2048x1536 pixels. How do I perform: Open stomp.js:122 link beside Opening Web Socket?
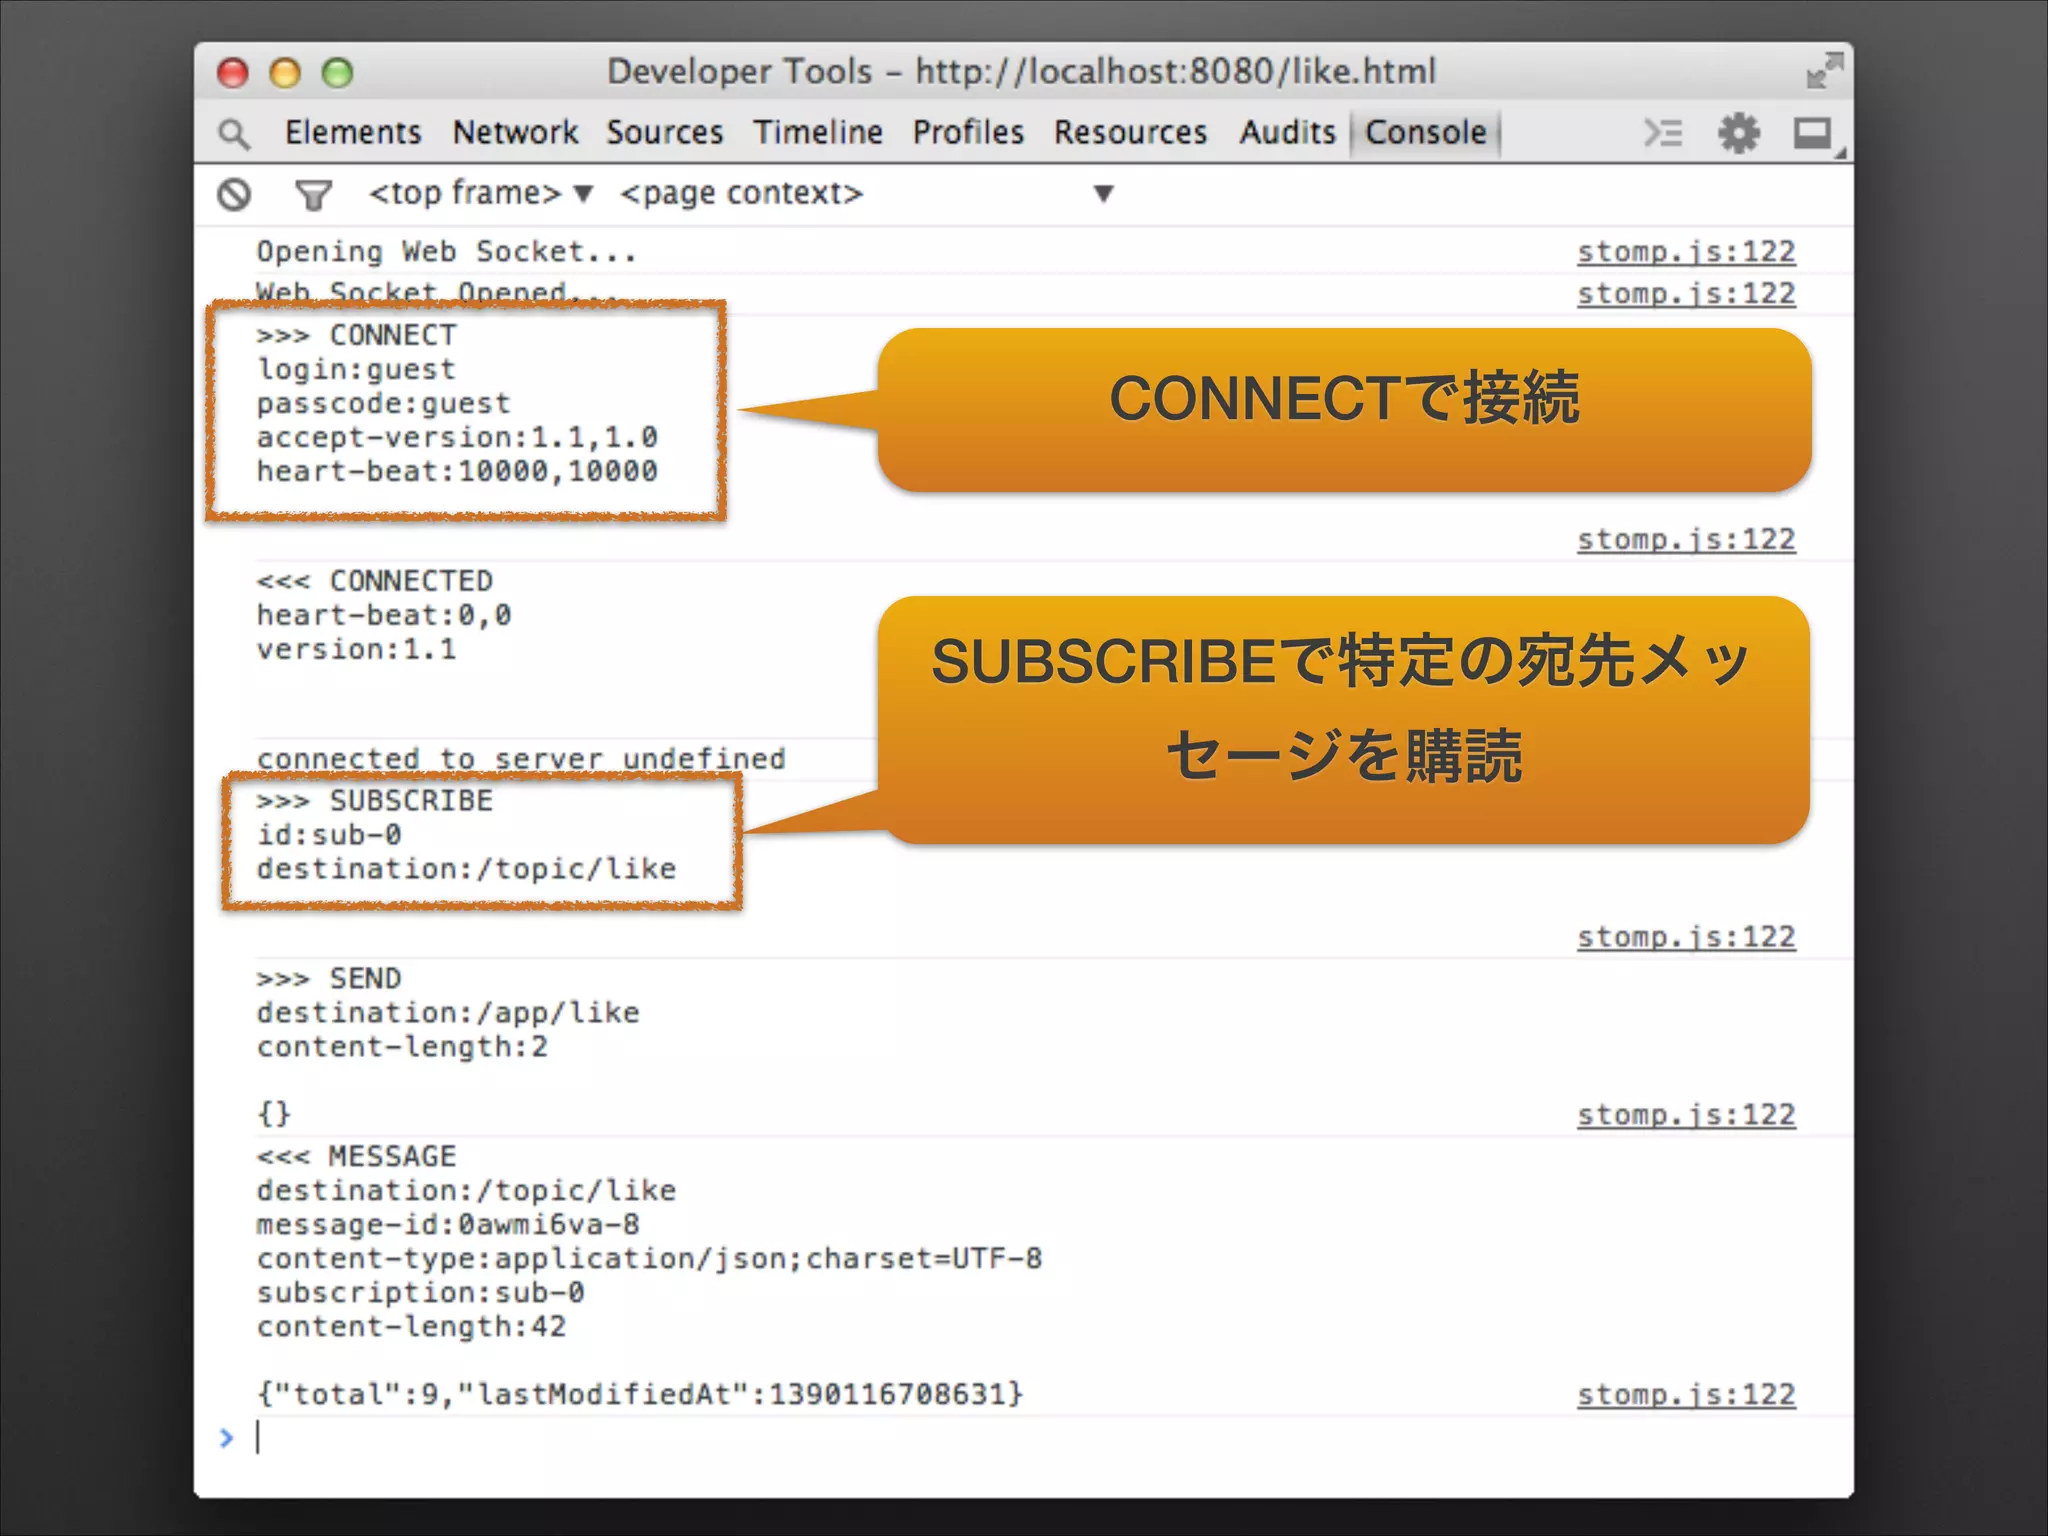point(1686,252)
